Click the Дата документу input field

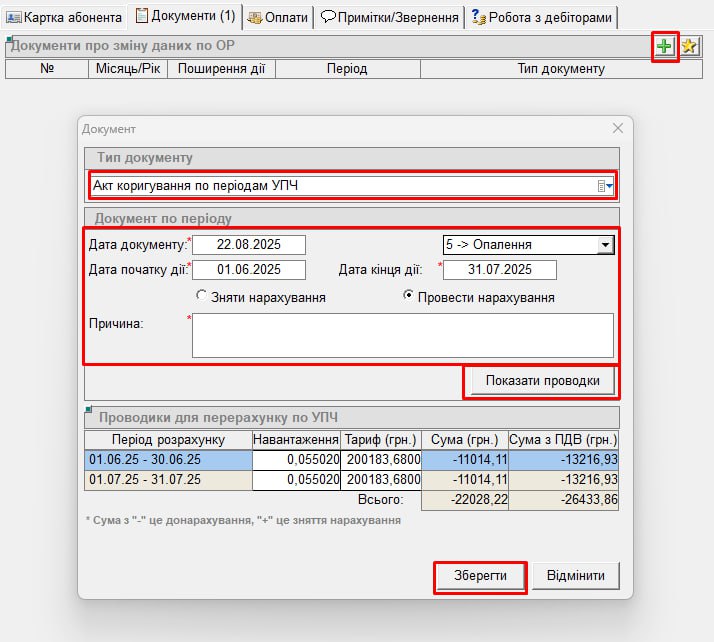[248, 245]
